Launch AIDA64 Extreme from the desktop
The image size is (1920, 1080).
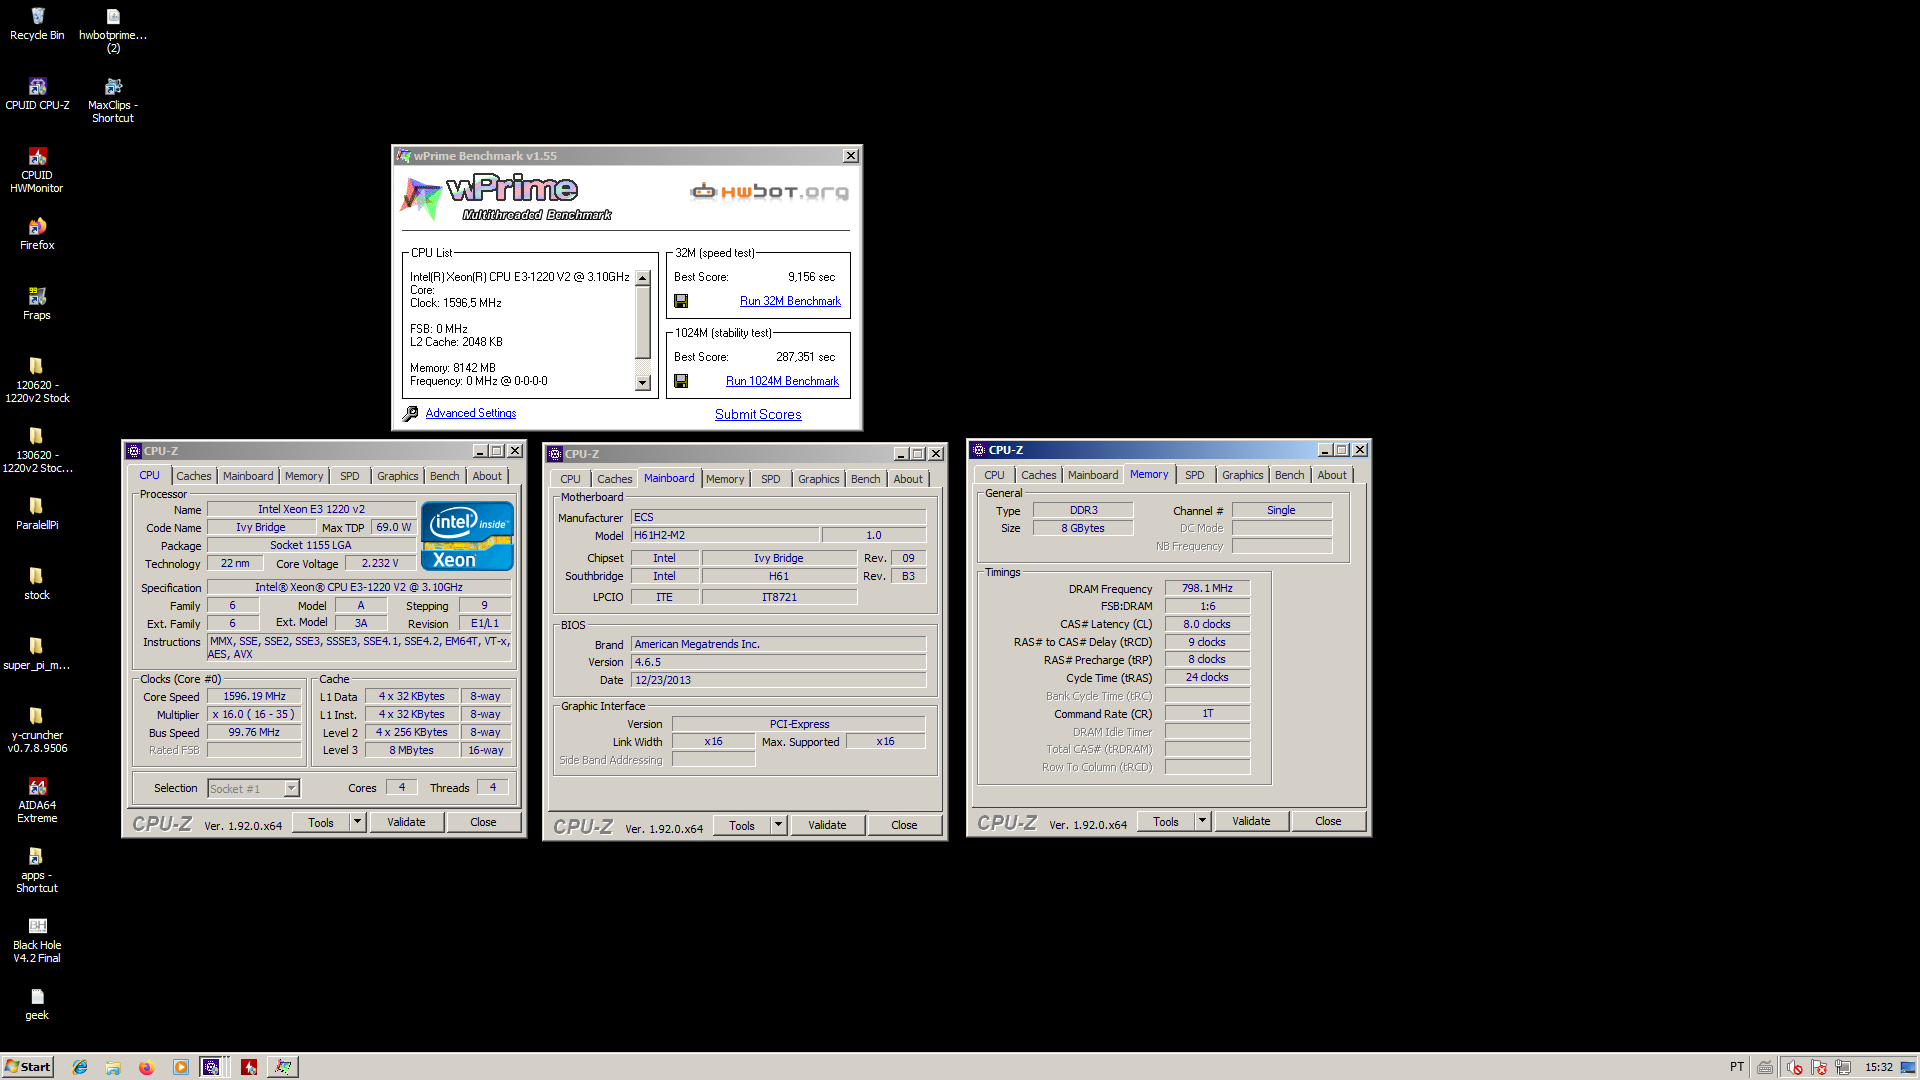click(x=37, y=800)
